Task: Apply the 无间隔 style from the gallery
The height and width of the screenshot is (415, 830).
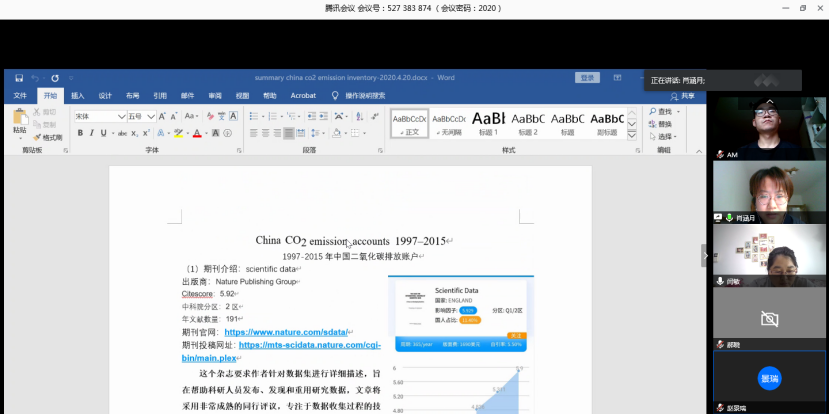Action: [449, 123]
